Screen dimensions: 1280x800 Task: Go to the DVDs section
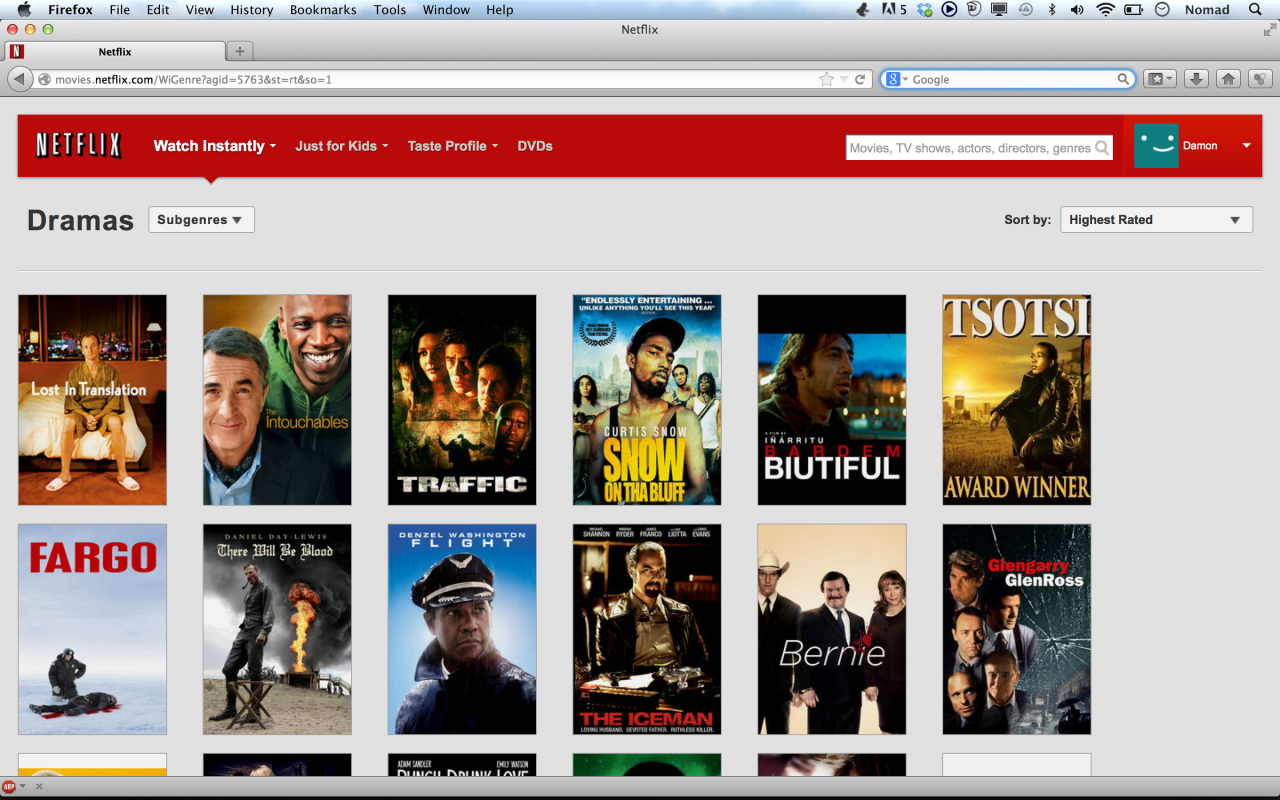coord(535,146)
